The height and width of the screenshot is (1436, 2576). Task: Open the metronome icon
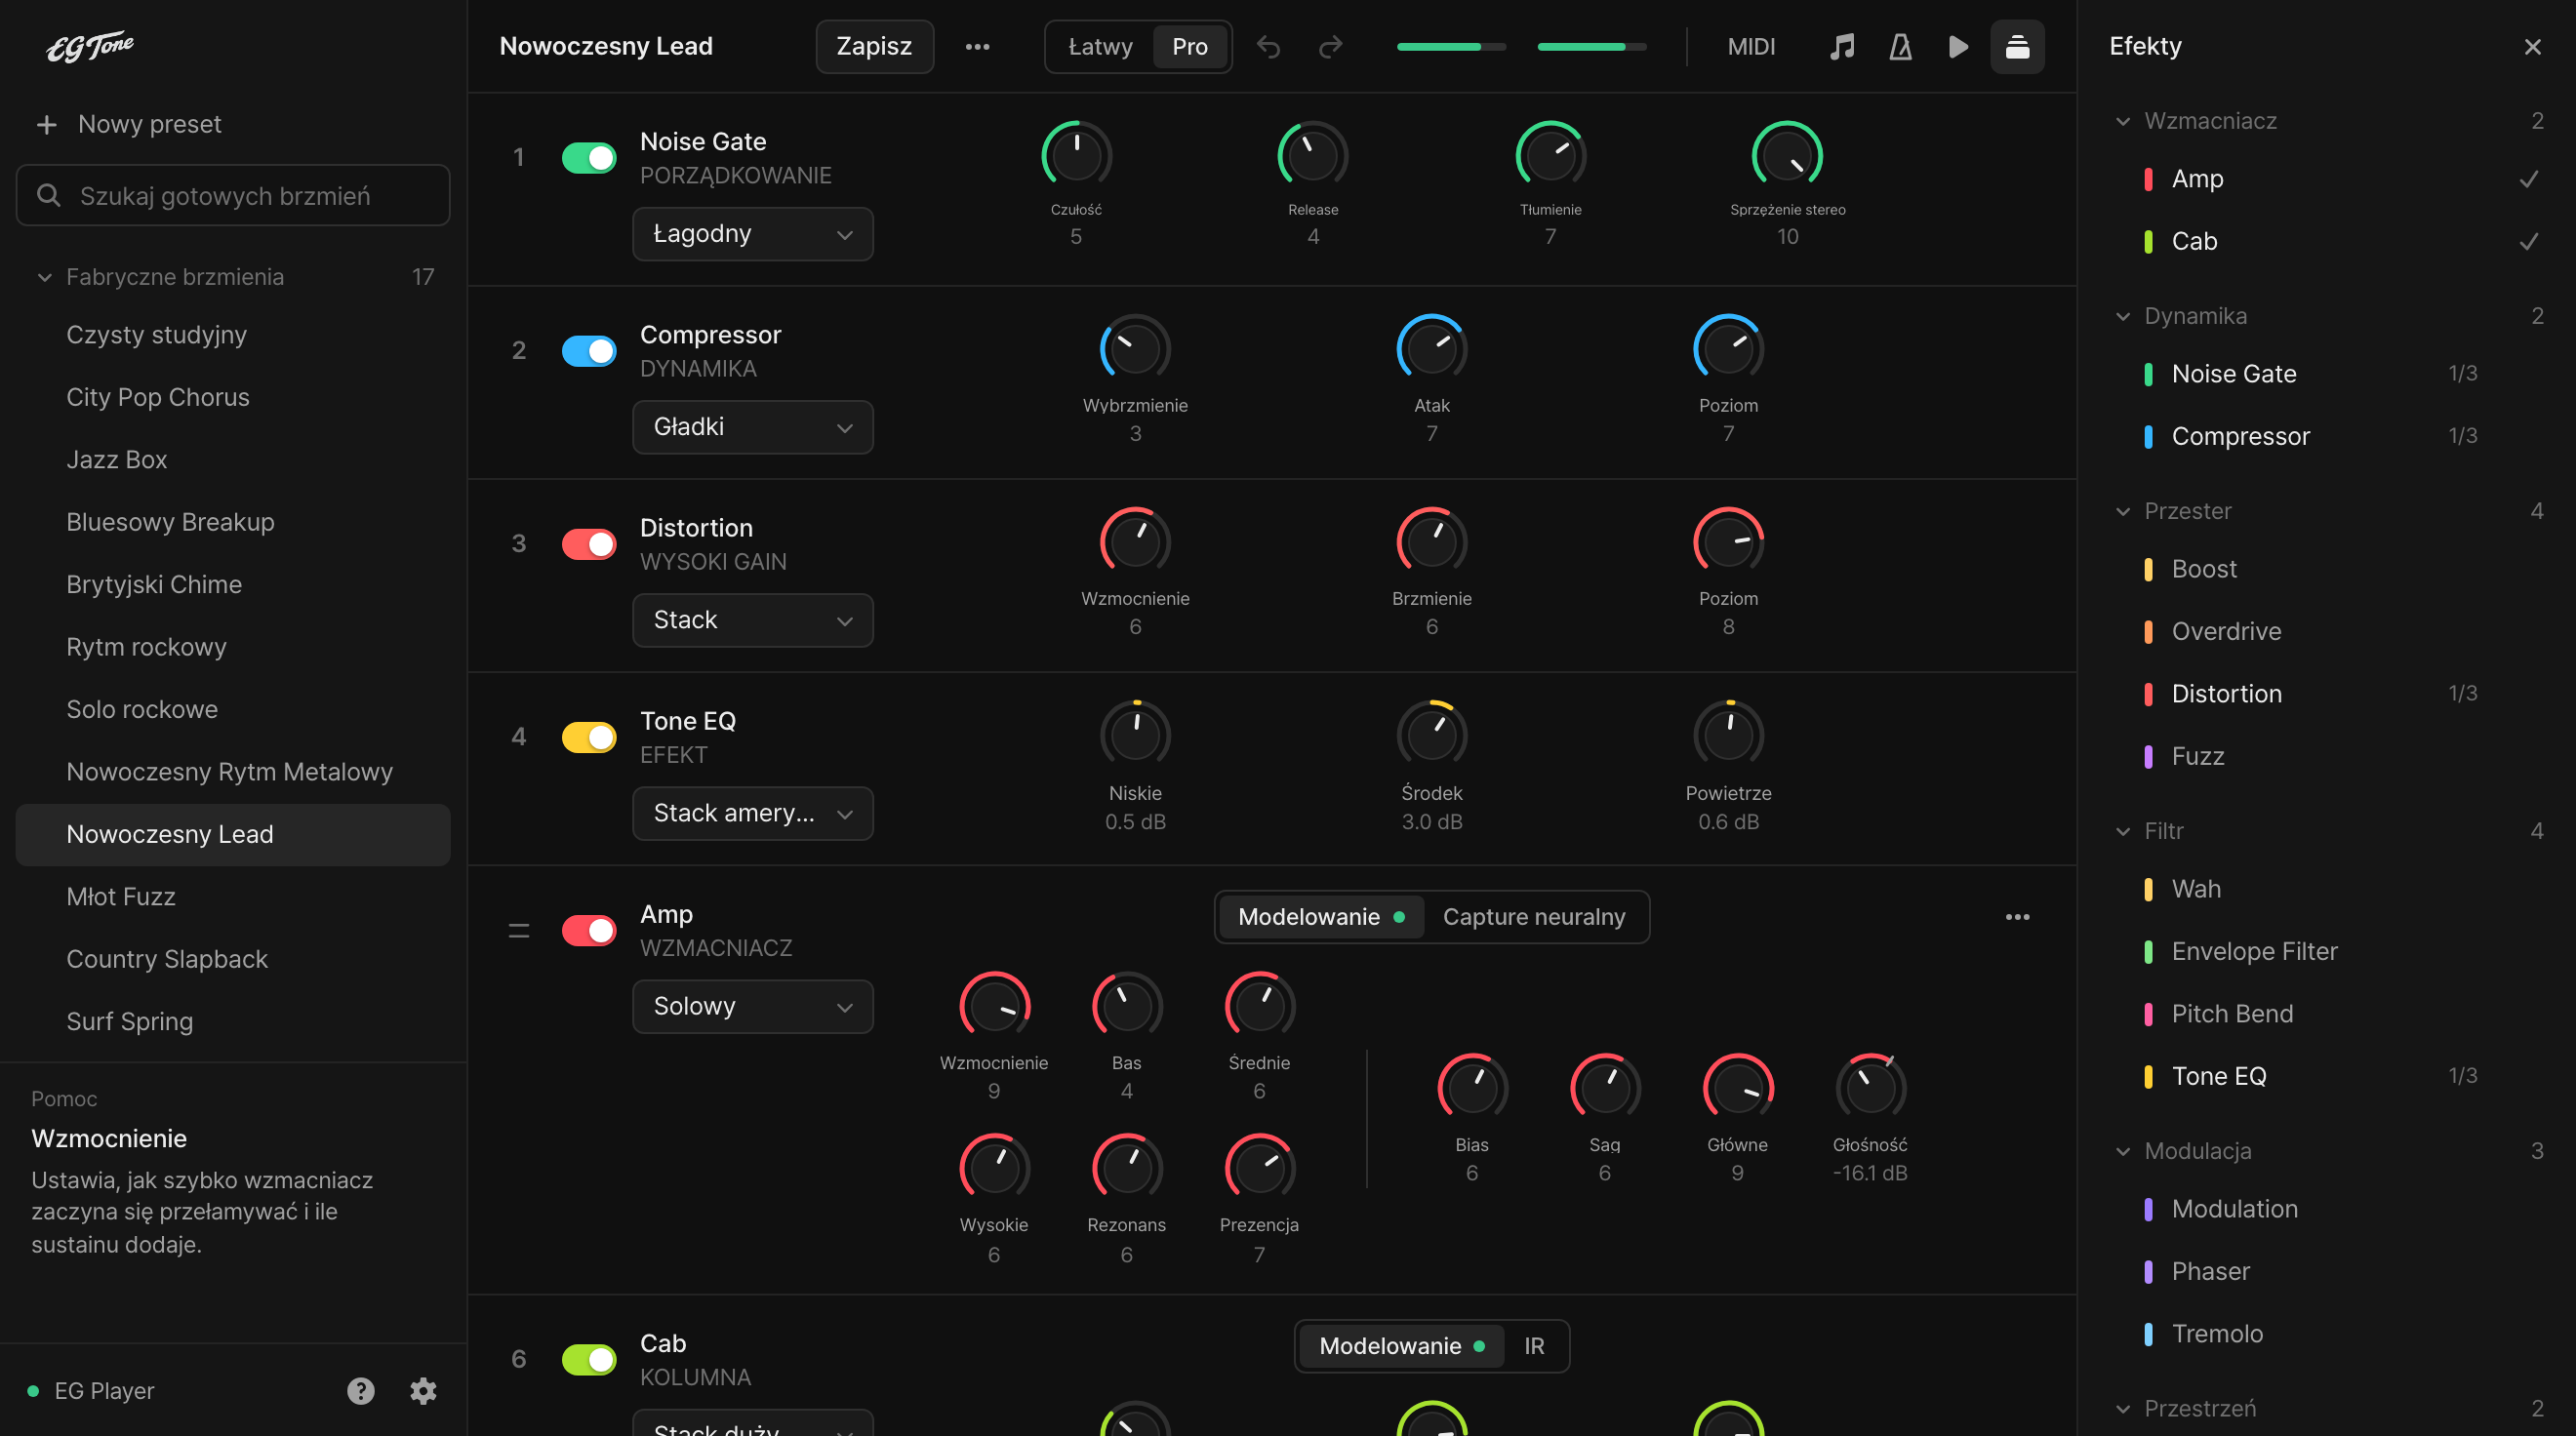1900,47
